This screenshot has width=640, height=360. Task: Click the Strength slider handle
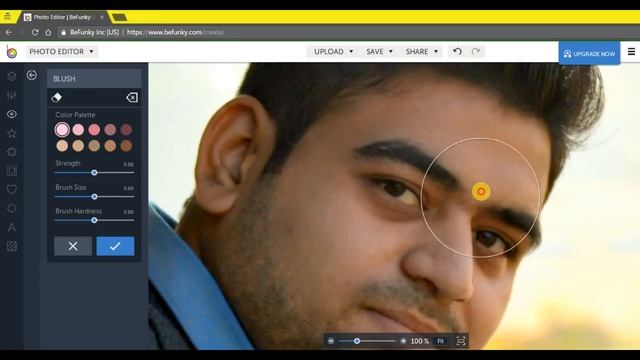point(94,173)
